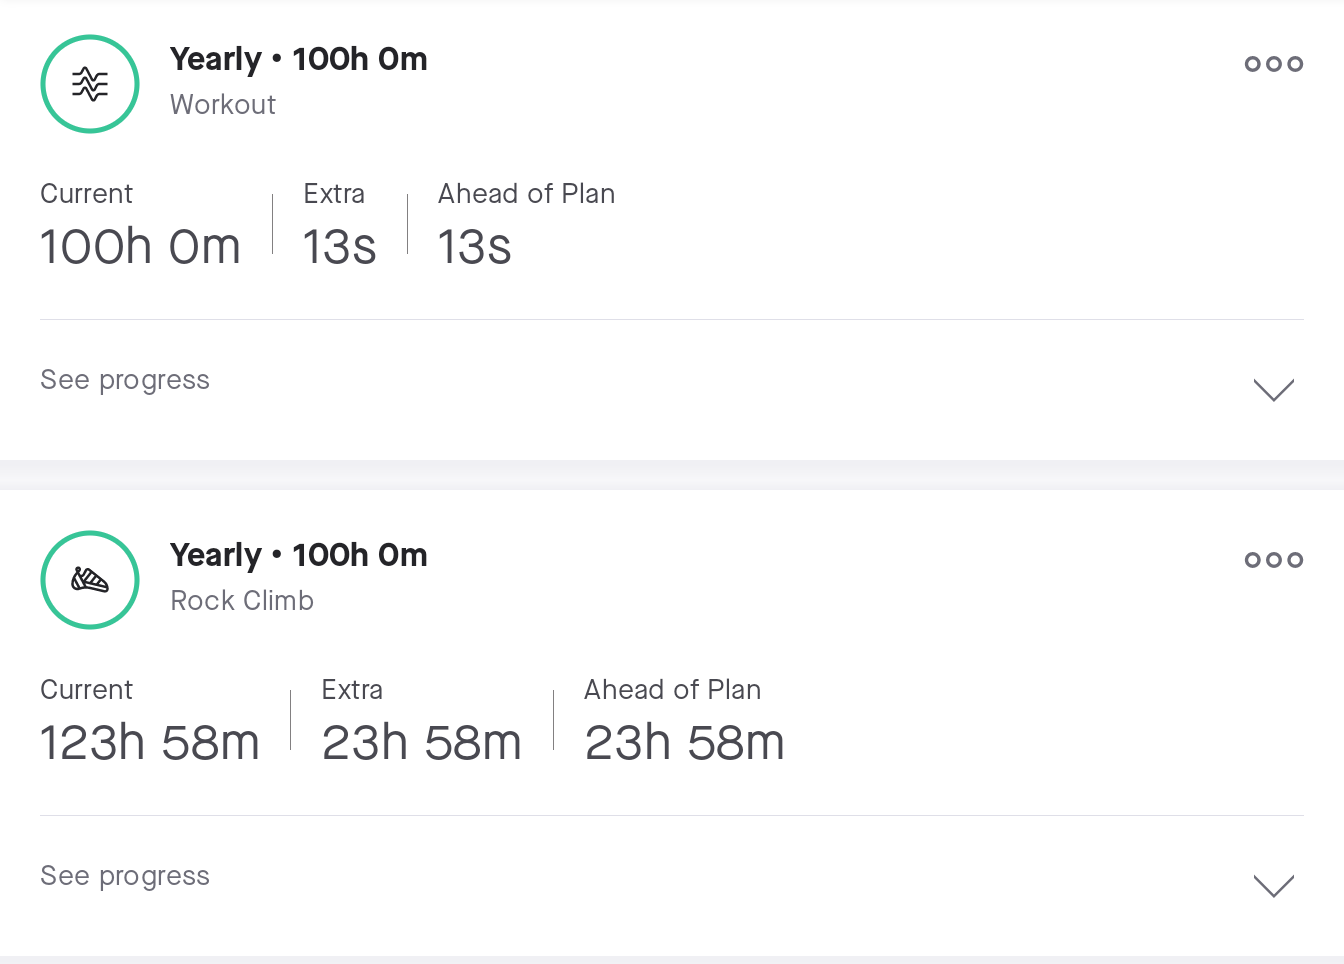
Task: Open three-dot options for Workout goal
Action: 1274,64
